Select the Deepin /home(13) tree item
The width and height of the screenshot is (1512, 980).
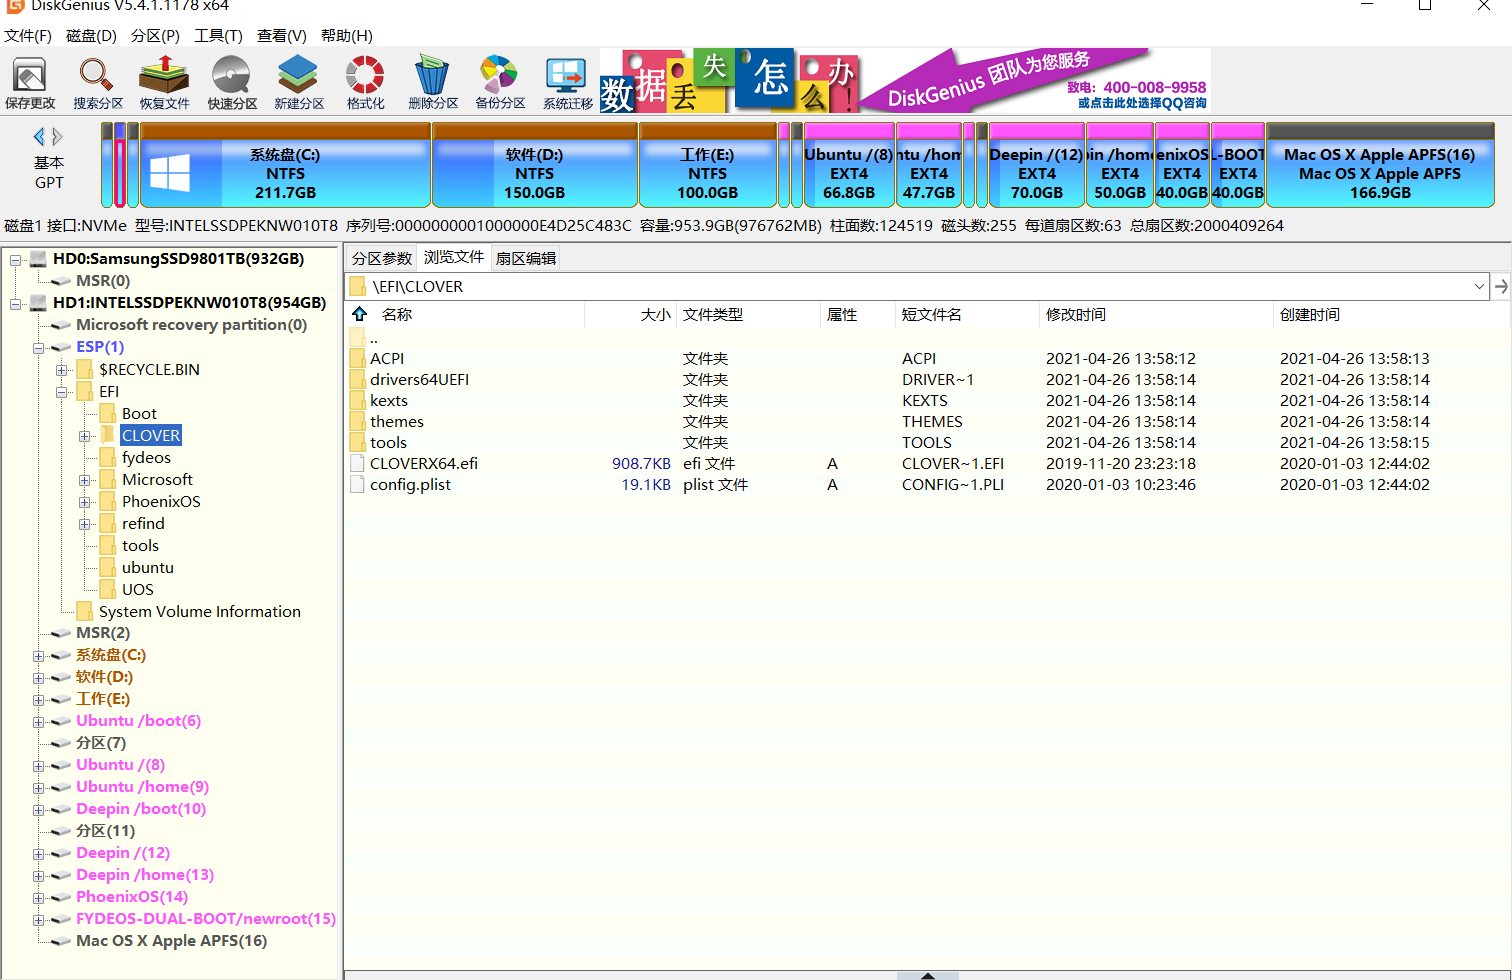tap(145, 875)
